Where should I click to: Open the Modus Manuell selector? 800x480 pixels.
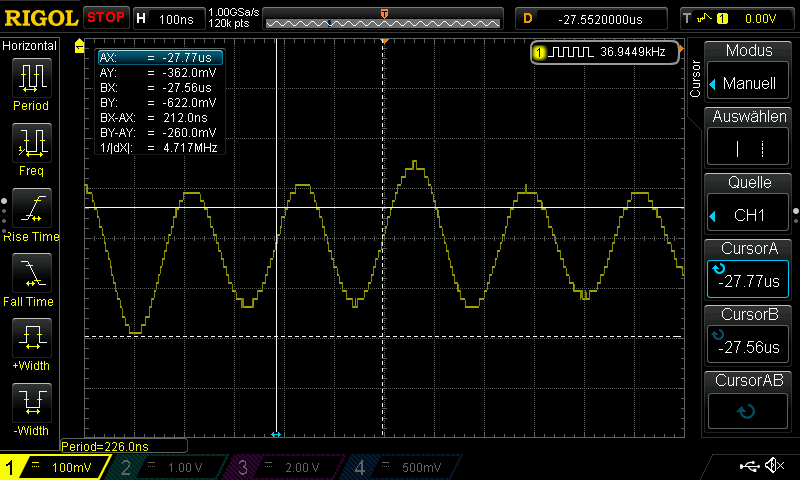pos(748,82)
